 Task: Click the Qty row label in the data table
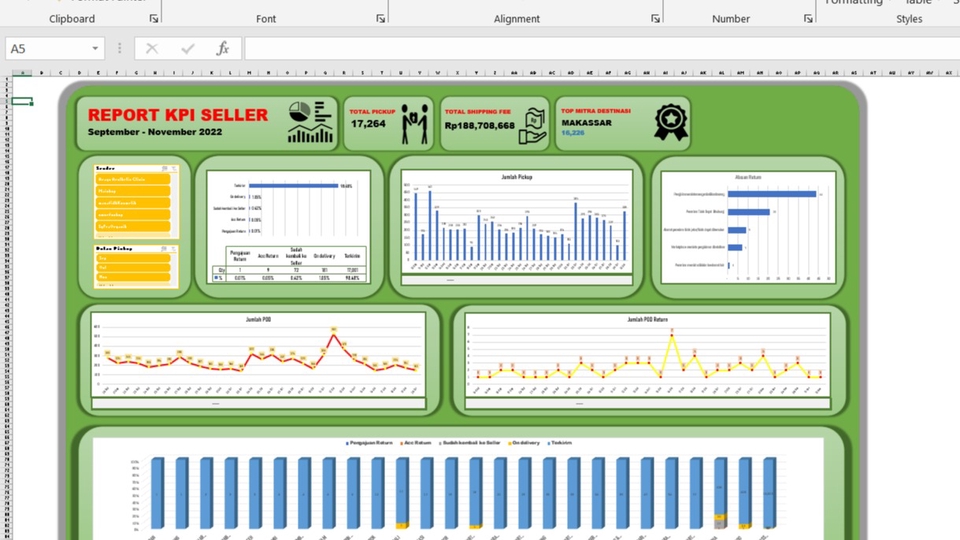pos(221,270)
